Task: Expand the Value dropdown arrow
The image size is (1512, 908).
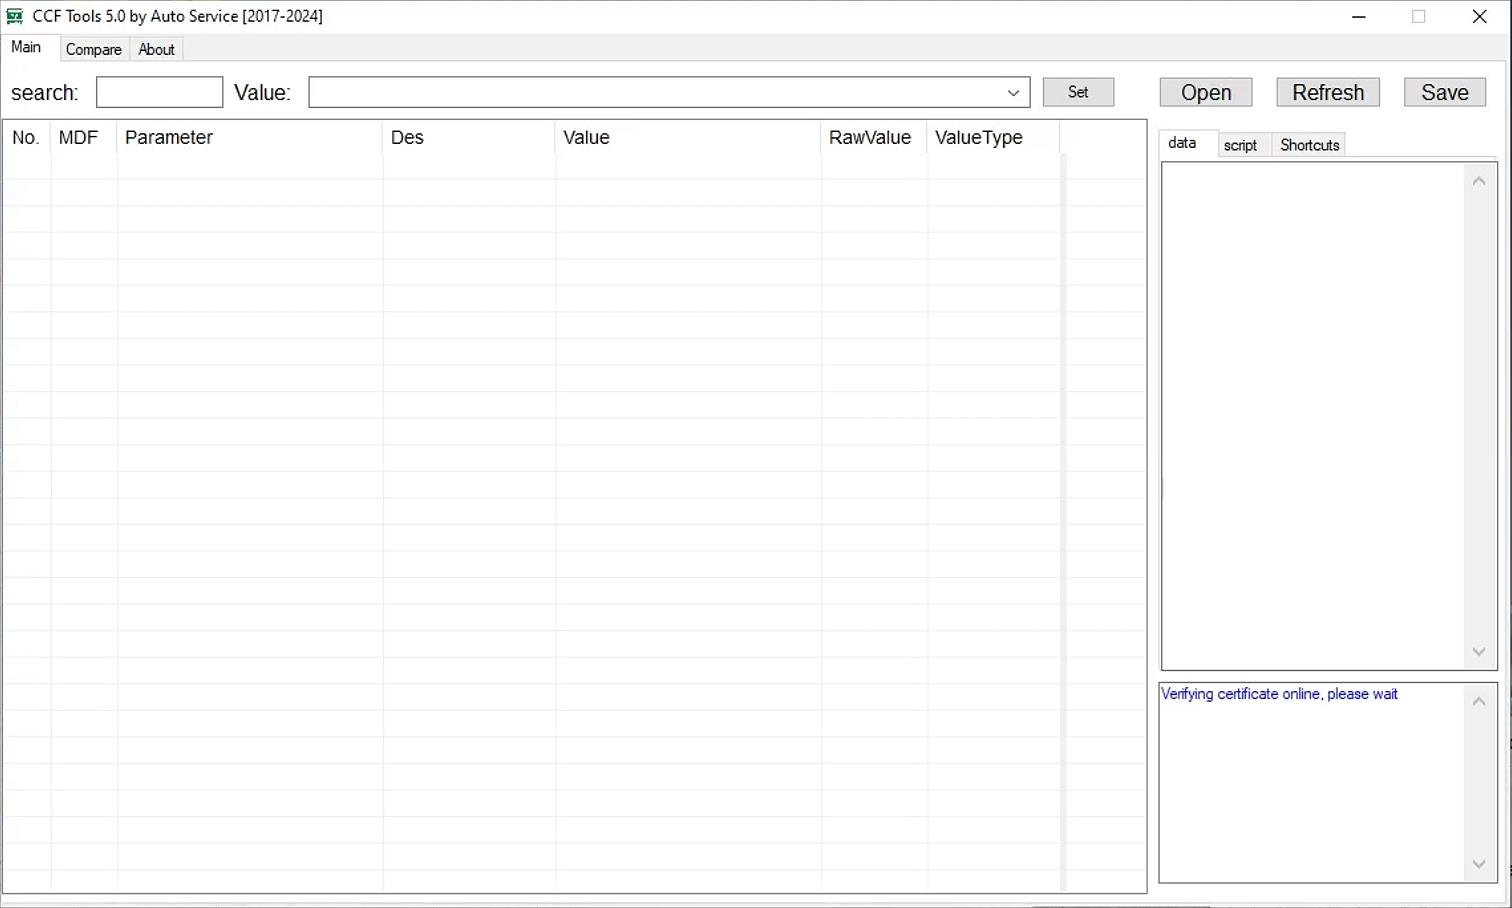Action: (1013, 92)
